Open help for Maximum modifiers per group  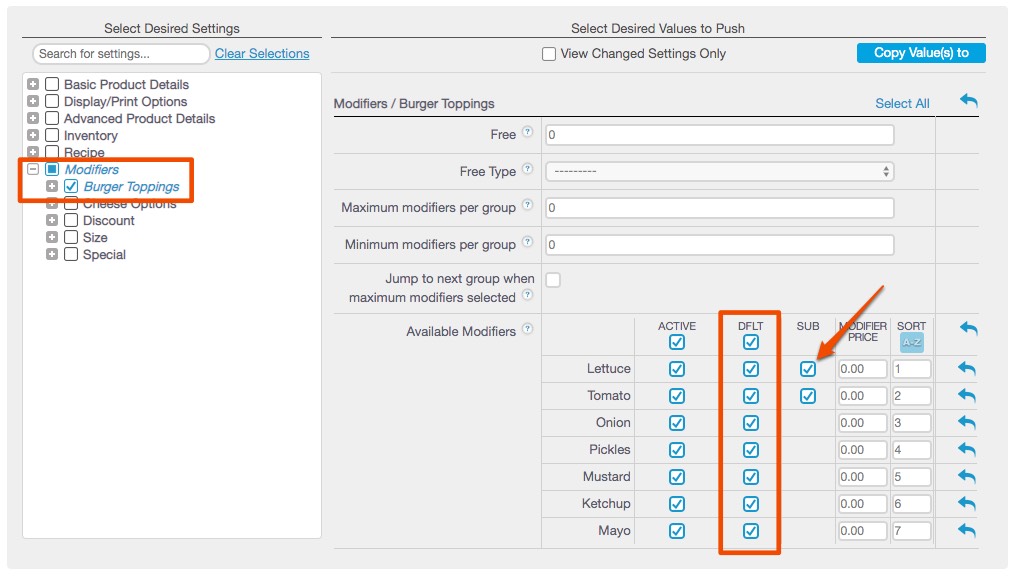click(530, 205)
